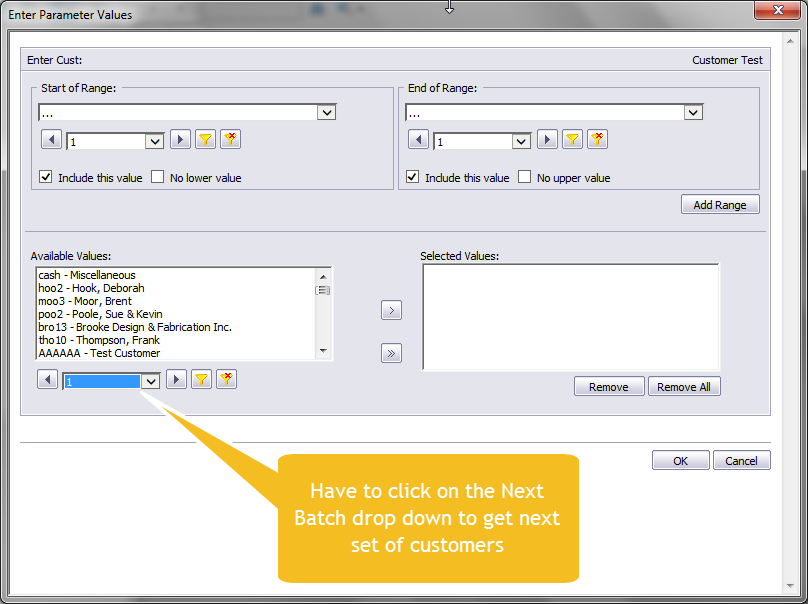Click the filter icon under Start of Range

[x=205, y=141]
